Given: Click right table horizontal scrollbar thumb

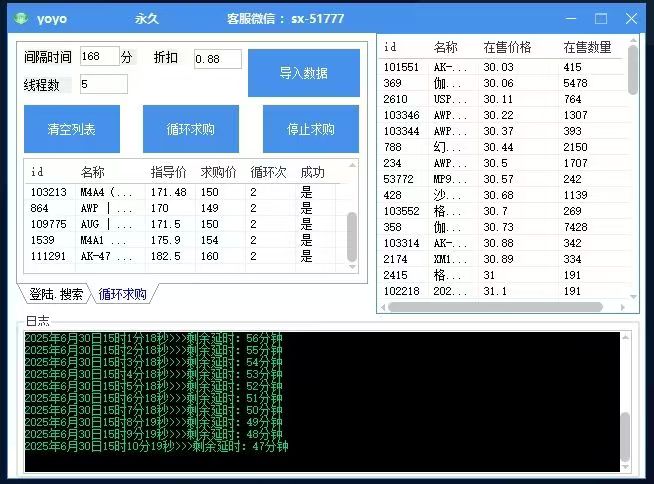Looking at the screenshot, I should tap(495, 307).
